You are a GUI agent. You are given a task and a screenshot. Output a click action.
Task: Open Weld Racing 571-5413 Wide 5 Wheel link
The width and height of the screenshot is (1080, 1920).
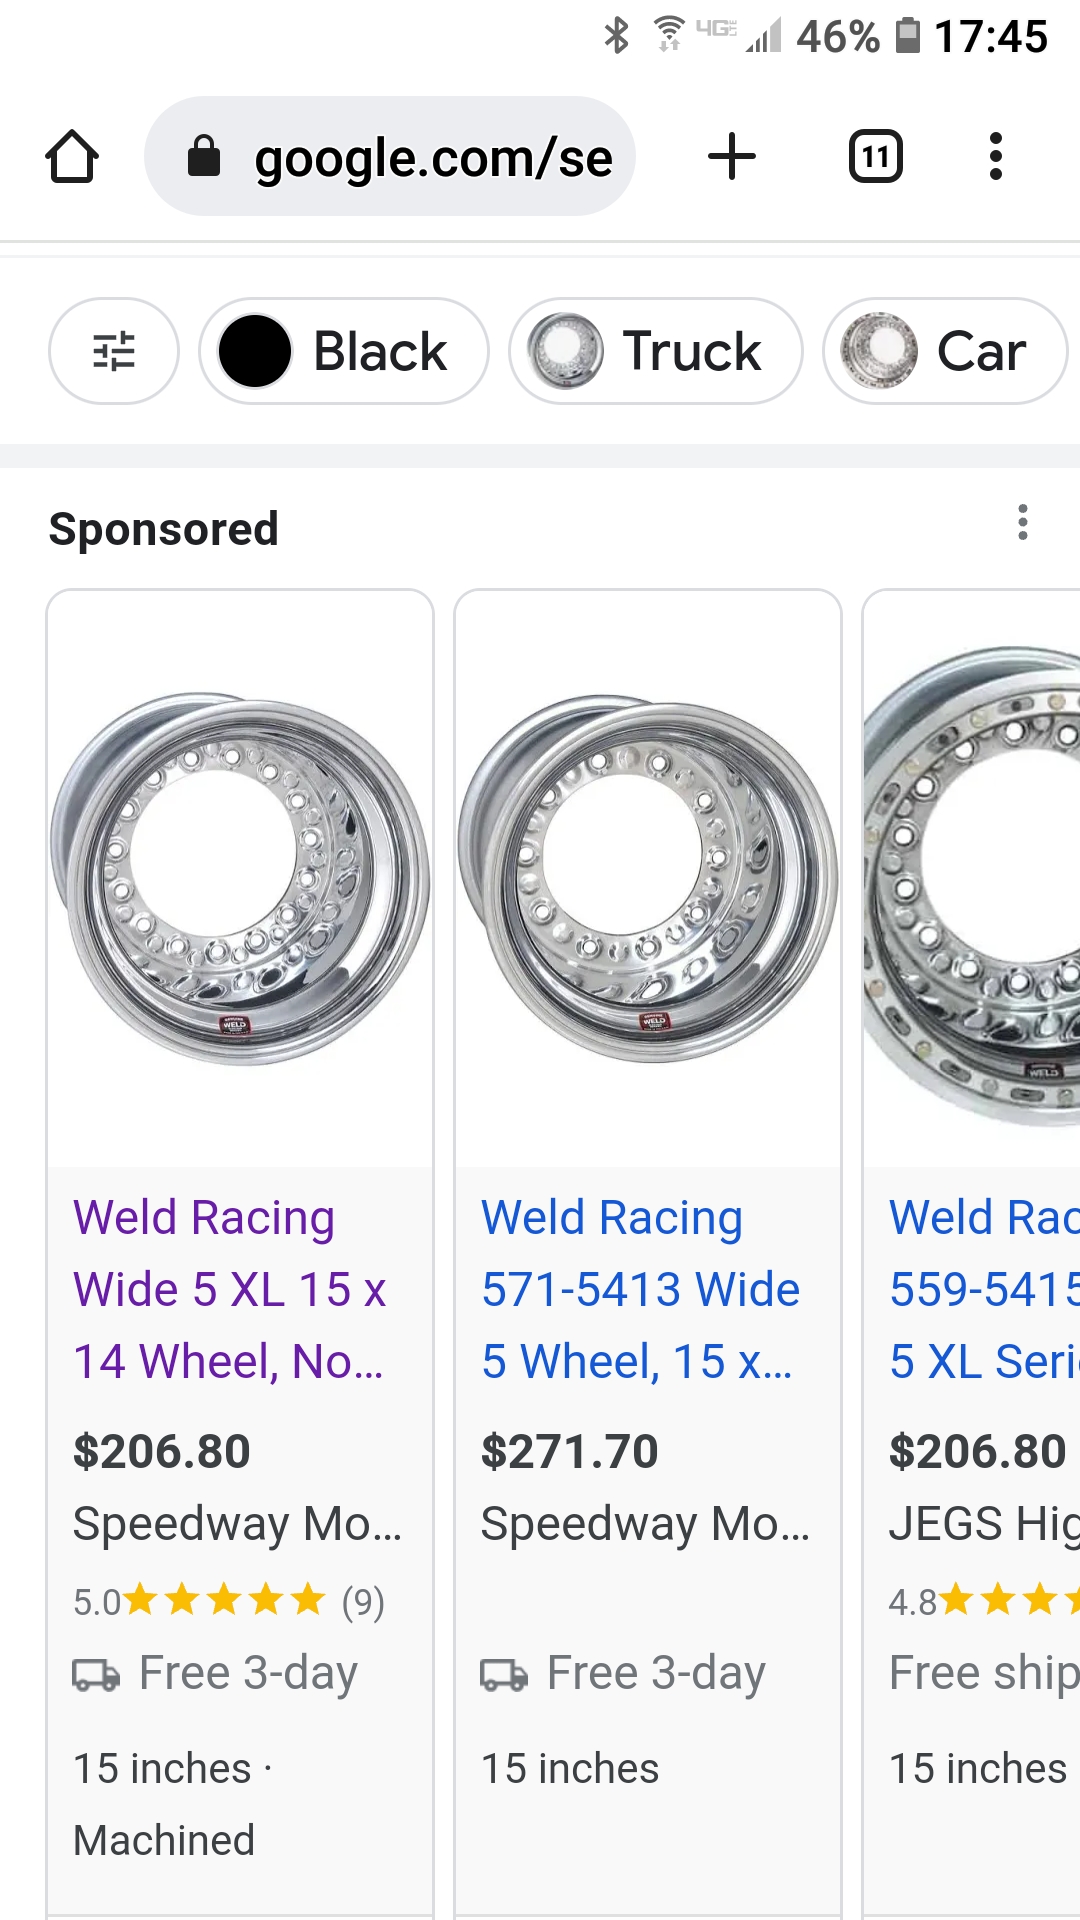[640, 1289]
